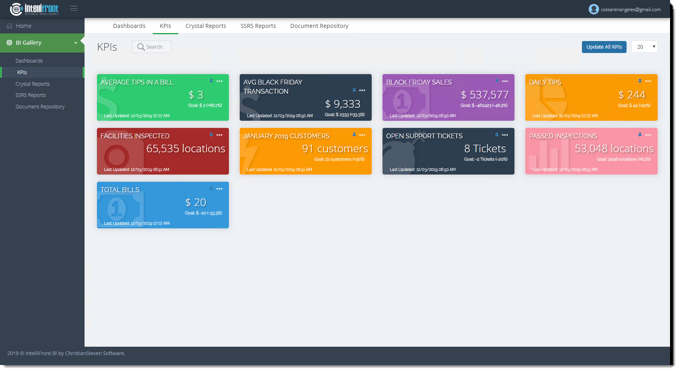Click the $ 9,333 value

coord(343,104)
